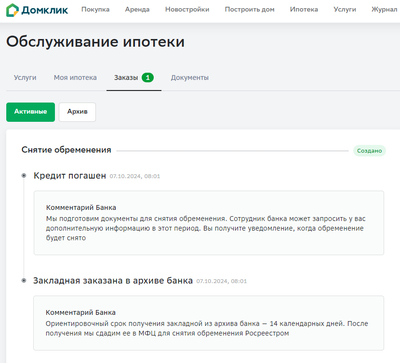Open the Построить дом section

coord(249,10)
